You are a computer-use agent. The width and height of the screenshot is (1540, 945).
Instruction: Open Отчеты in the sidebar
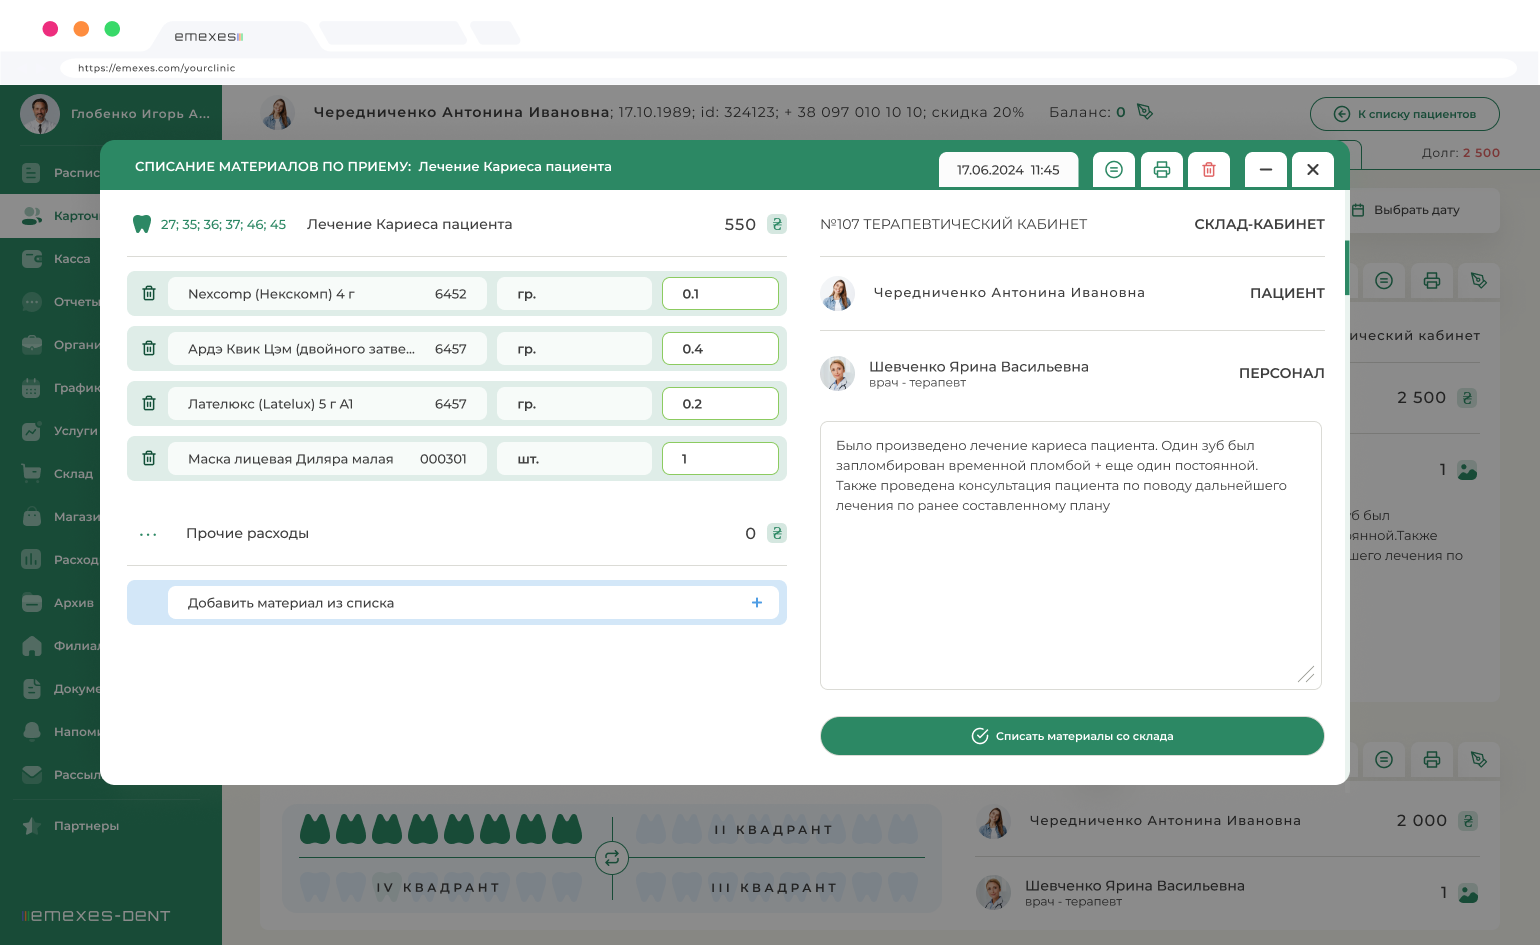tap(77, 302)
